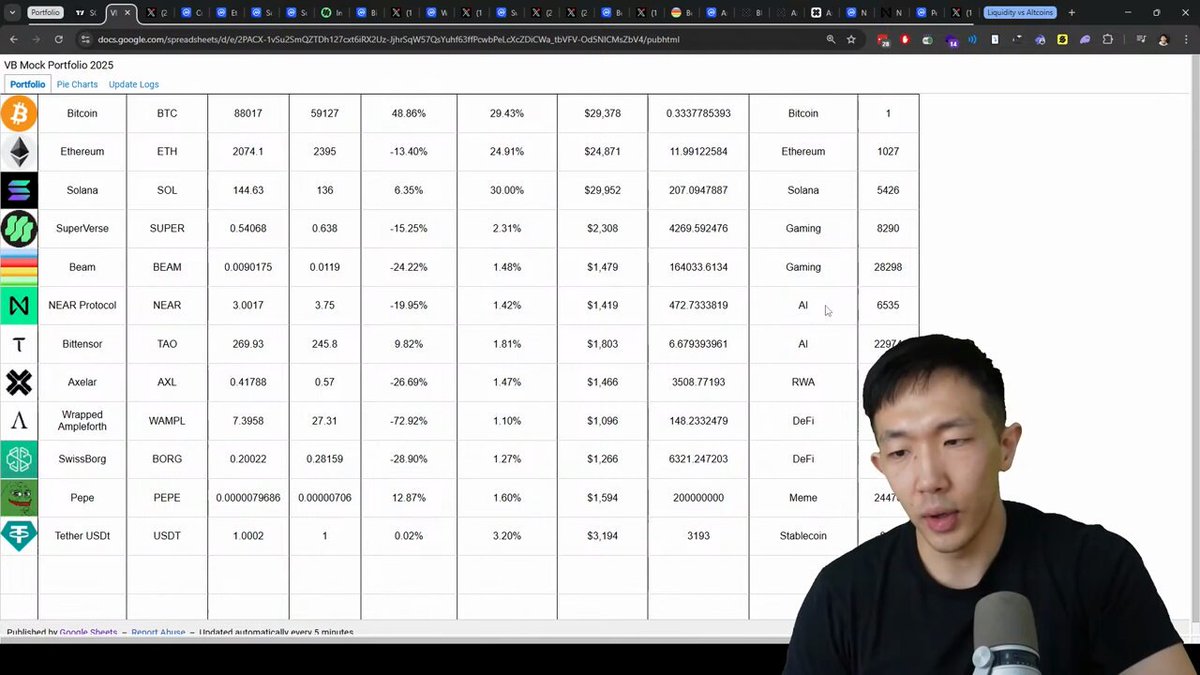The image size is (1200, 675).
Task: Click the Report Abuse link
Action: coord(158,632)
